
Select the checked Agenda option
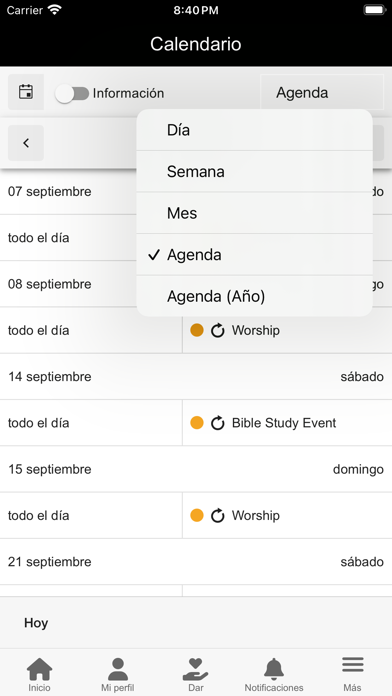254,255
